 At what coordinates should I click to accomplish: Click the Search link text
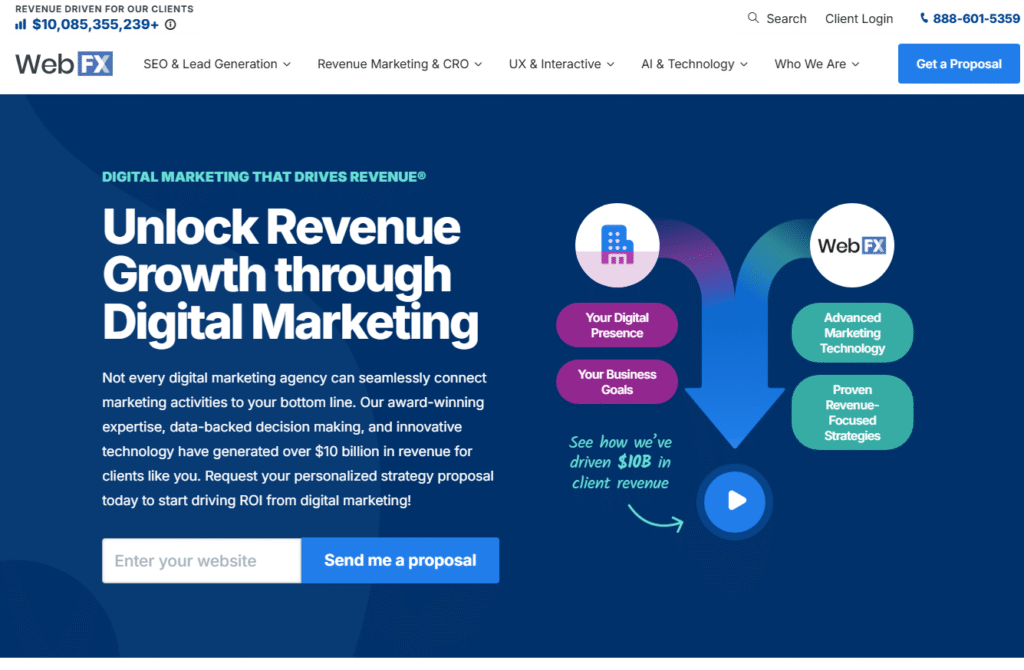(786, 18)
